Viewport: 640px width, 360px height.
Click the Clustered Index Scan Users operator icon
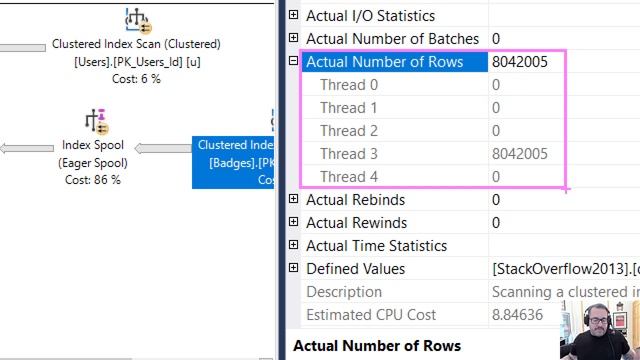(138, 20)
